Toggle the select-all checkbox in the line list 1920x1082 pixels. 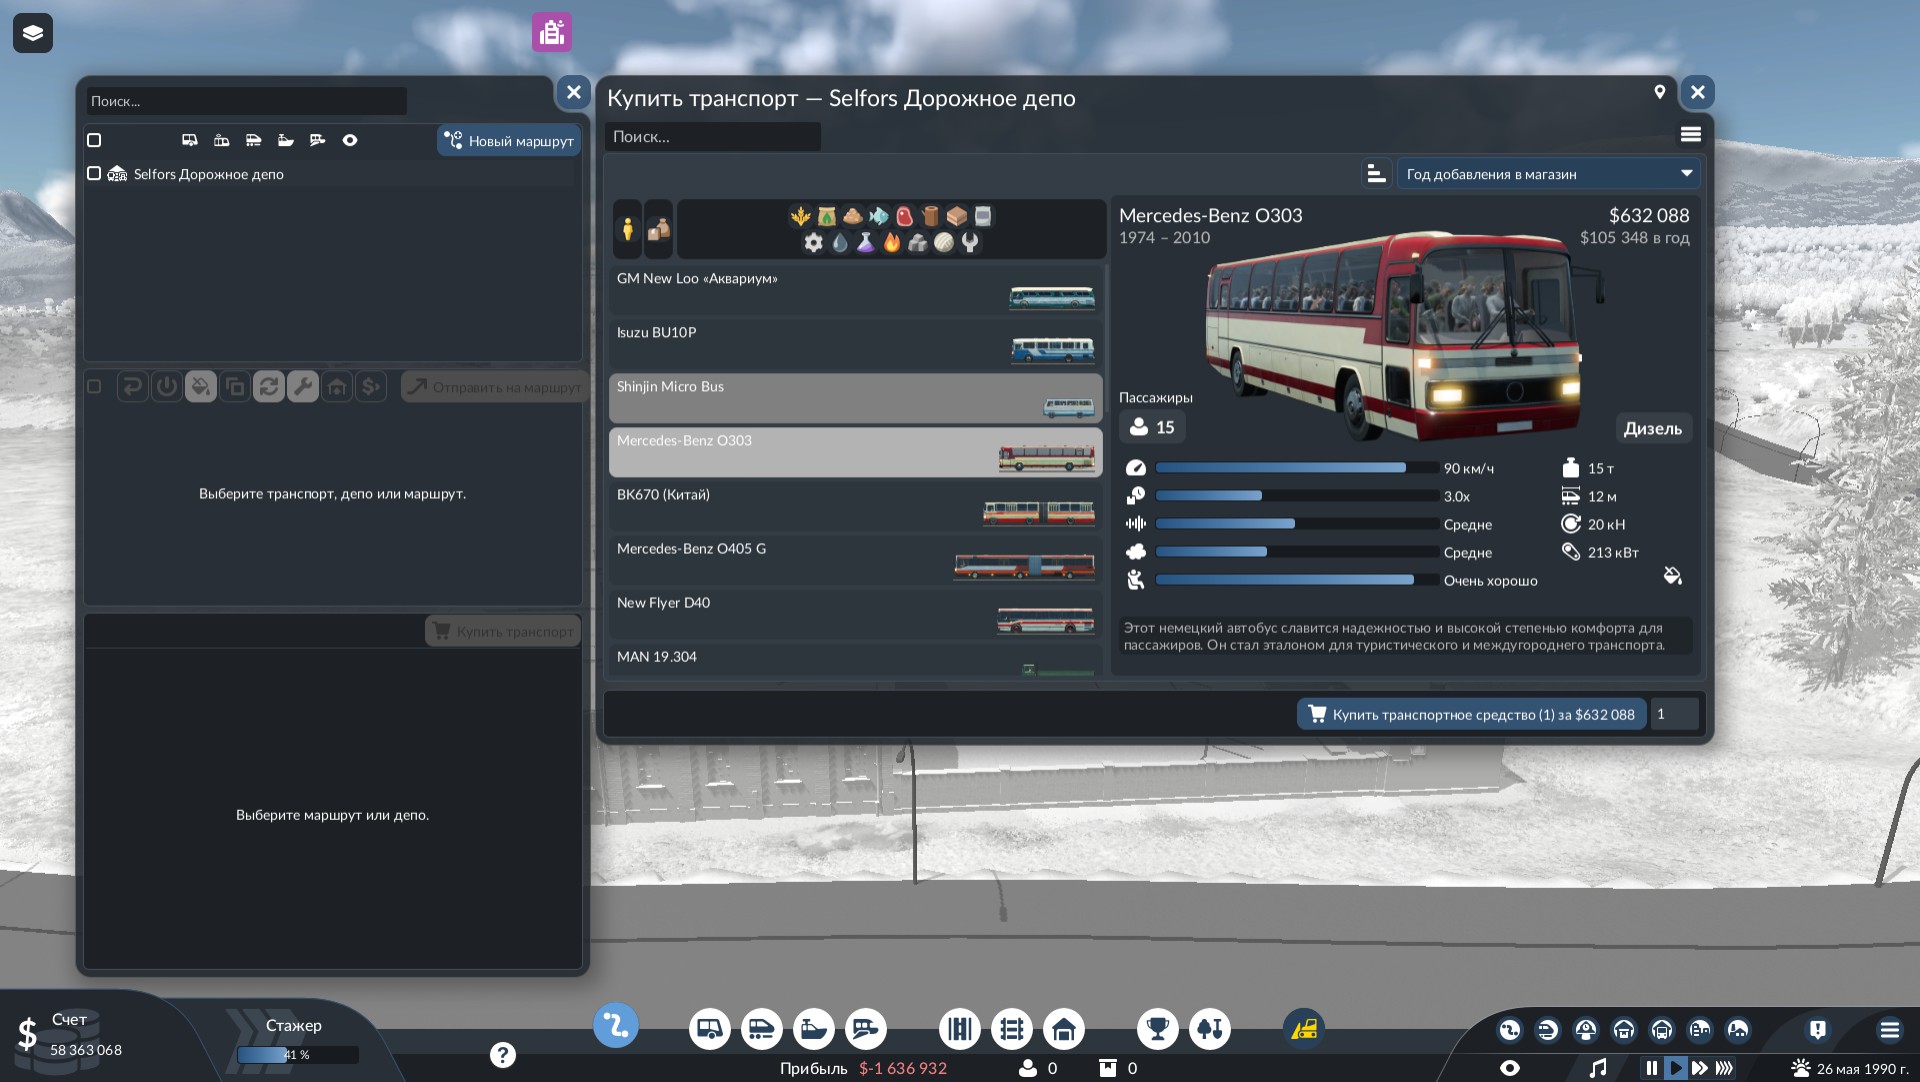tap(94, 140)
